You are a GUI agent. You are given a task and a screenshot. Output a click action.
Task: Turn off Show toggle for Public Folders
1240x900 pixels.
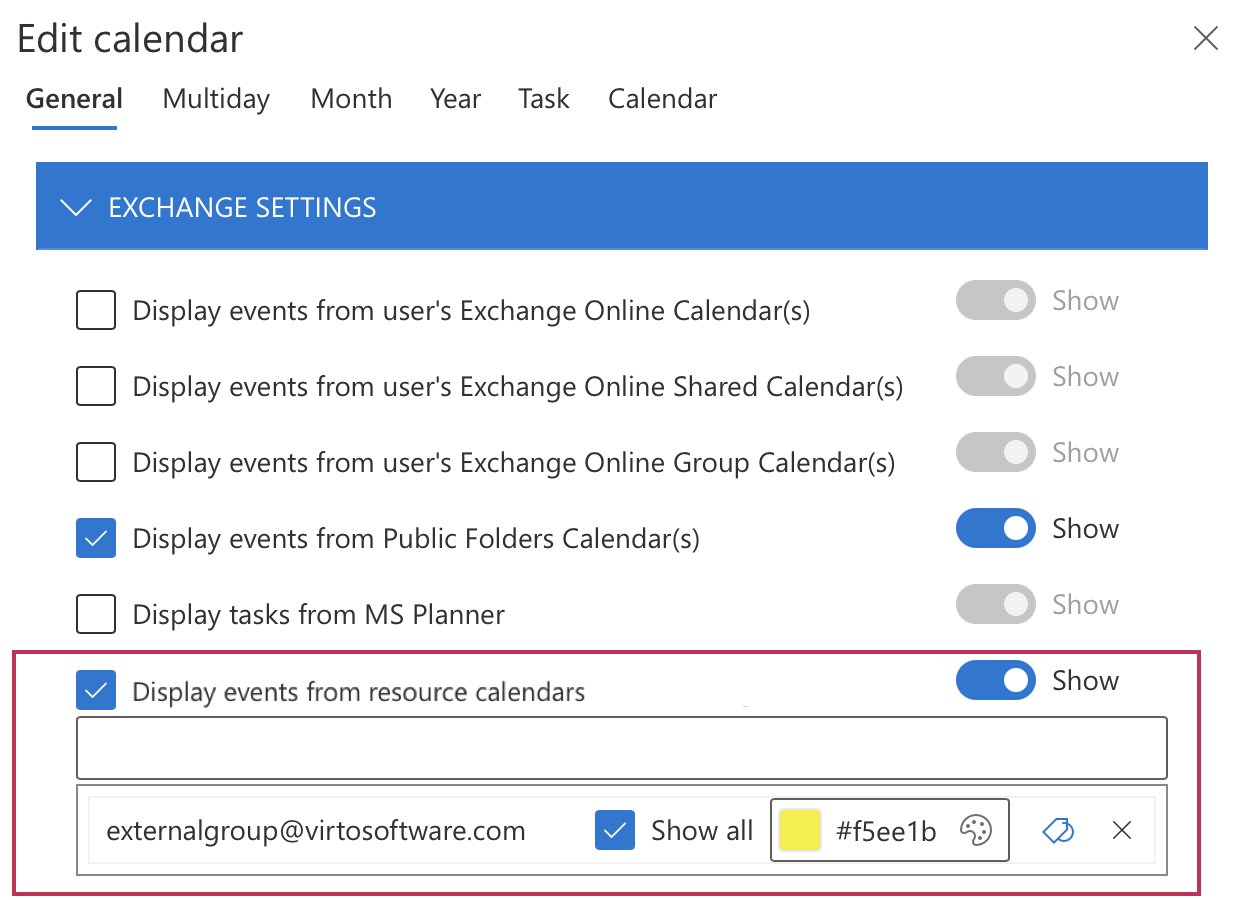(x=995, y=529)
